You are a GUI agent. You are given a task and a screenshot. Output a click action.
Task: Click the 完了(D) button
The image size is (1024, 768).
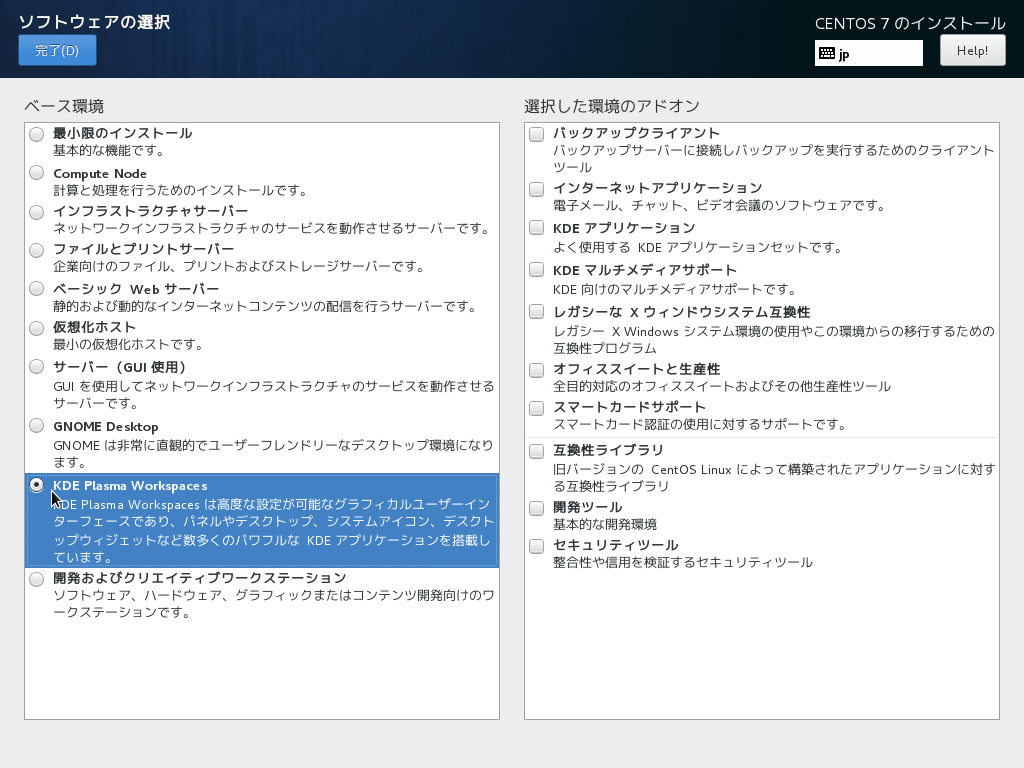click(57, 50)
